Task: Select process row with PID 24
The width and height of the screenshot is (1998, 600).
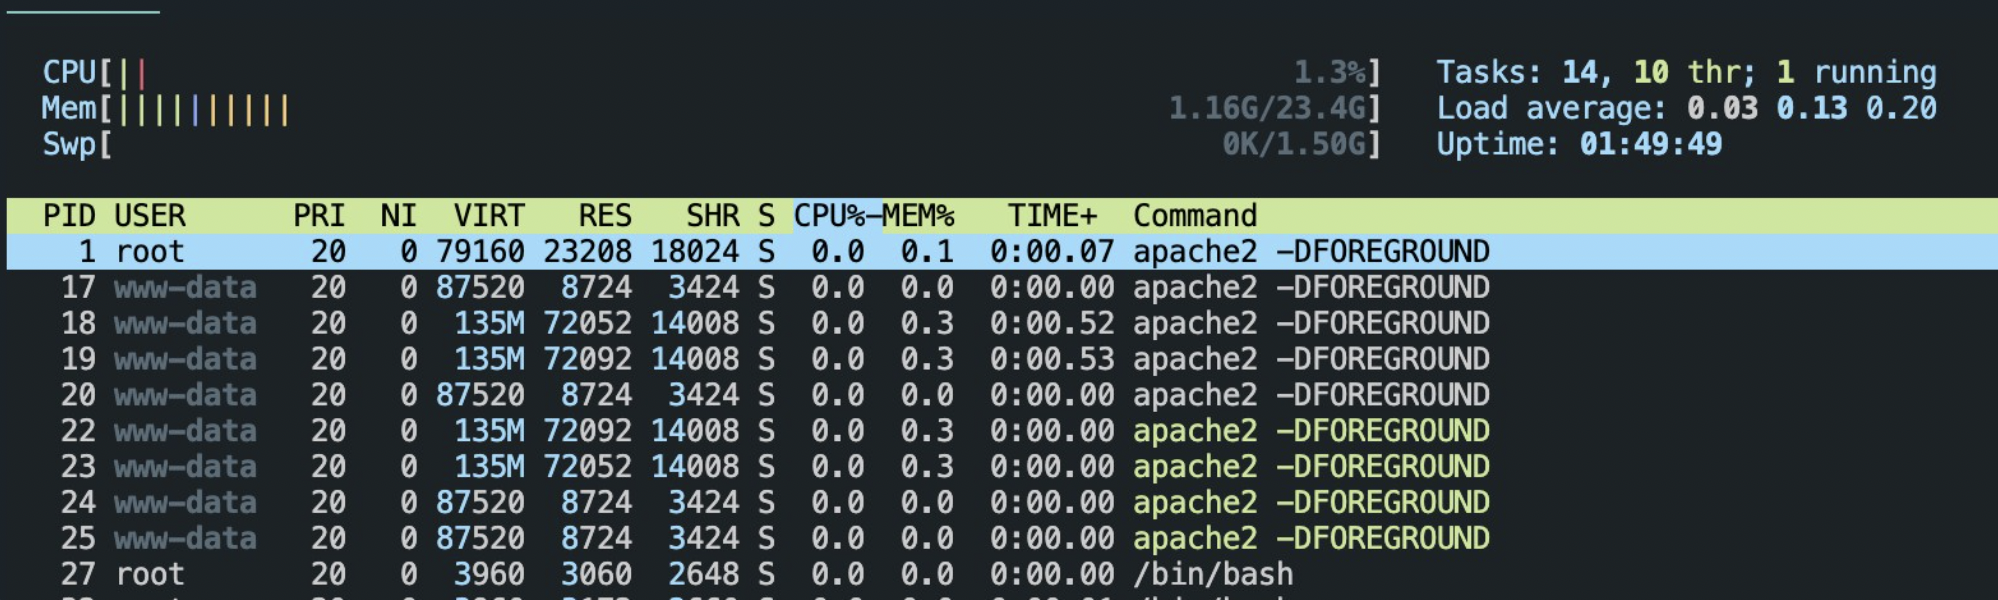Action: 1002,503
